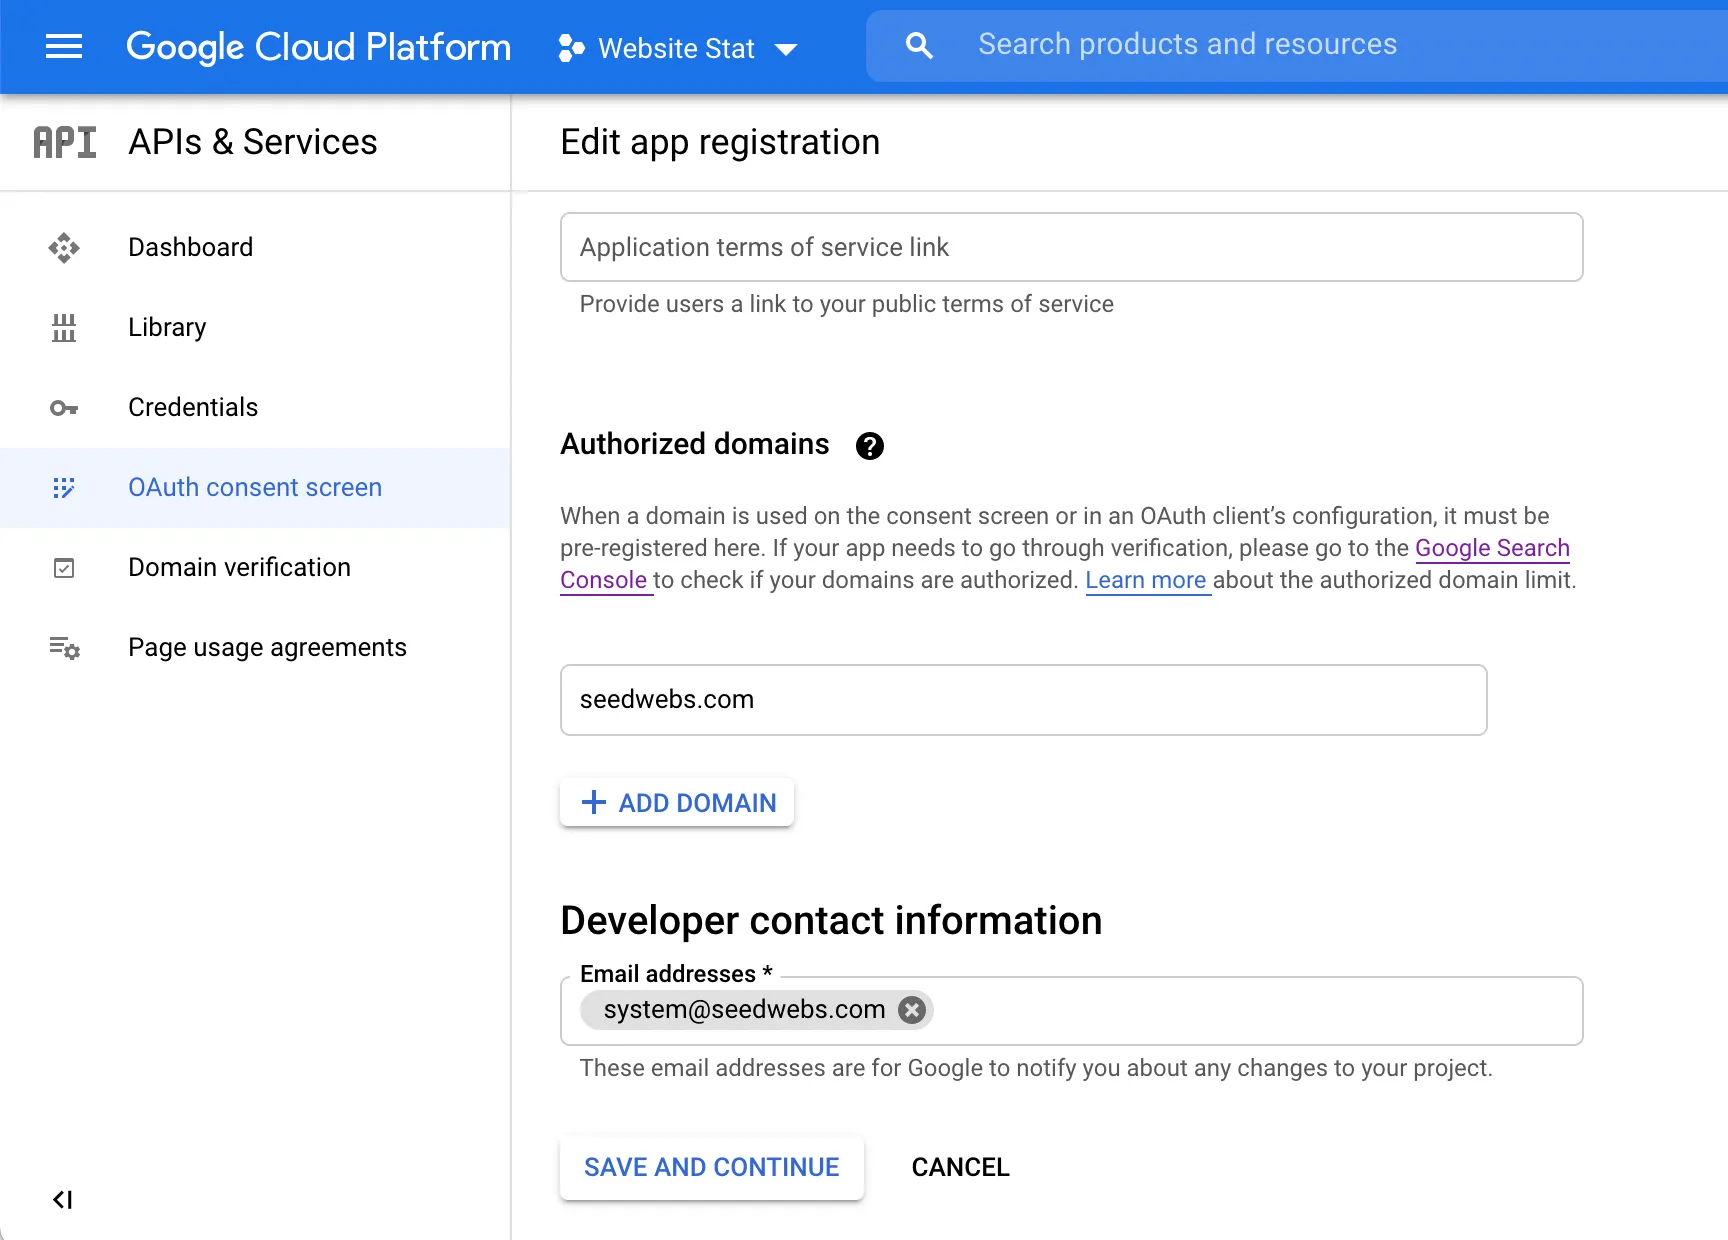Open the navigation hamburger menu
Image resolution: width=1728 pixels, height=1240 pixels.
63,47
